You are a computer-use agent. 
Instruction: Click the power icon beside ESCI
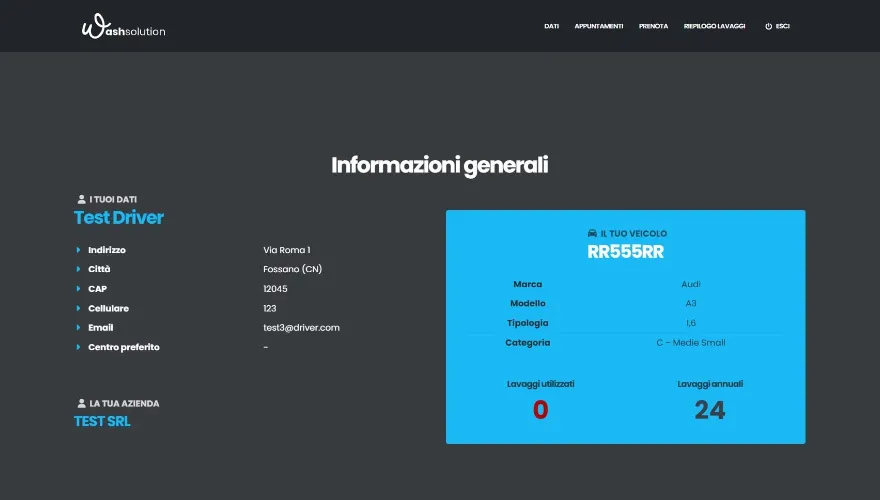click(768, 26)
